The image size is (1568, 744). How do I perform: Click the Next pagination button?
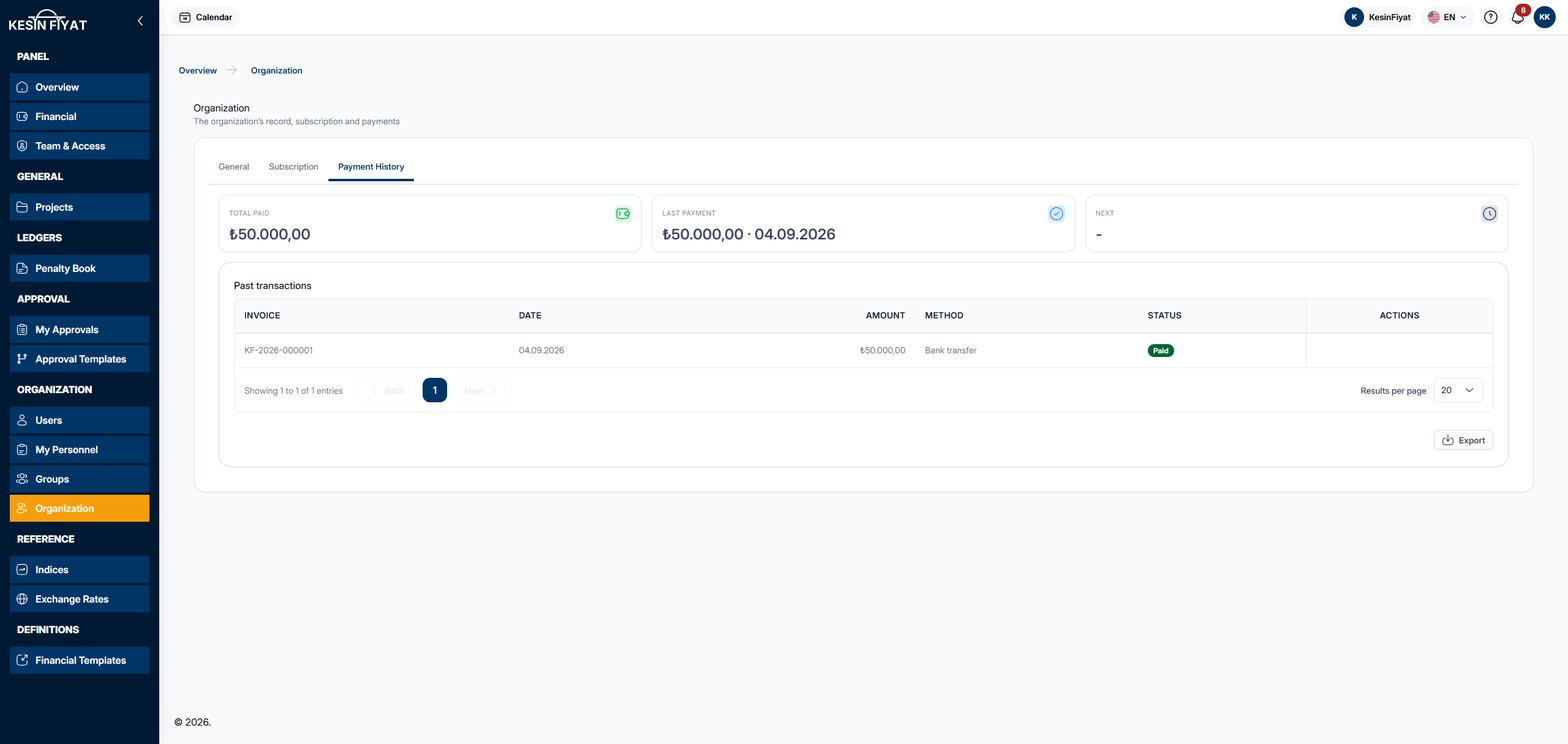(481, 390)
